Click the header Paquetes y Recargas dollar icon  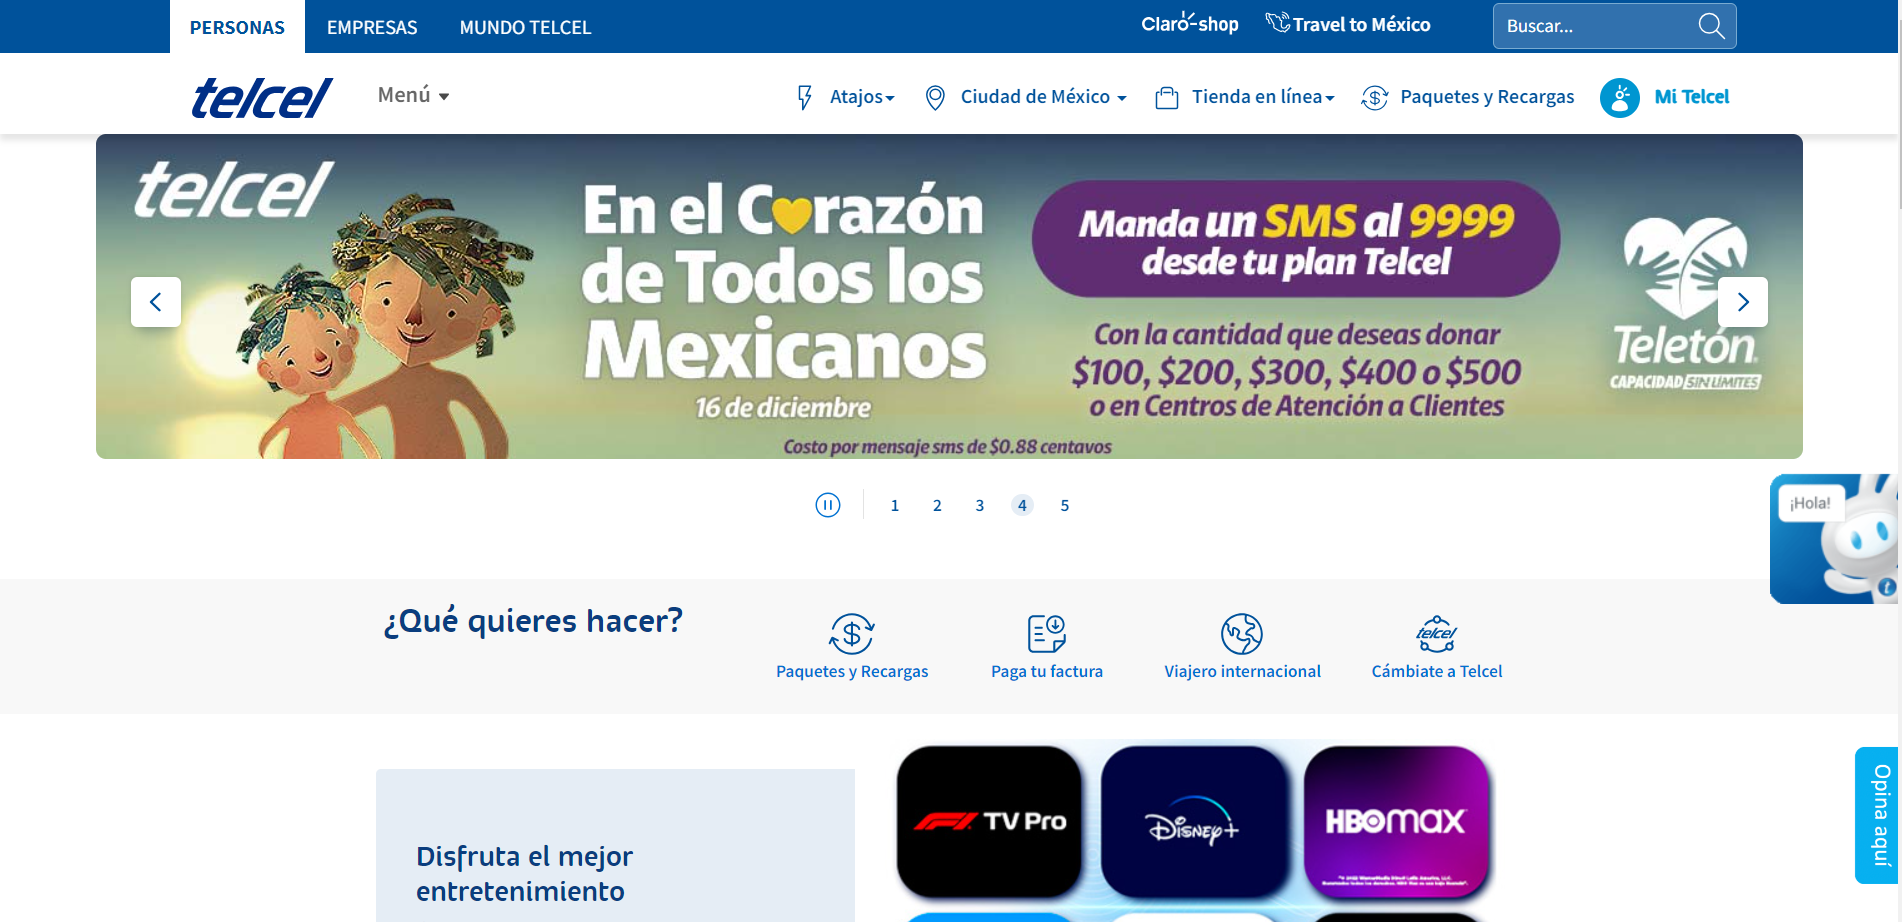1375,97
